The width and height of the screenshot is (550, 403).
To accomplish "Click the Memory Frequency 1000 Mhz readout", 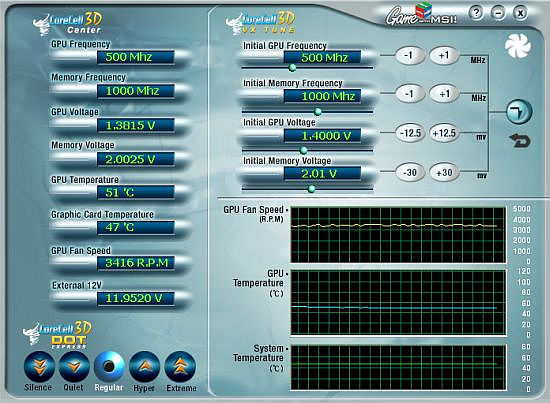I will click(x=135, y=91).
